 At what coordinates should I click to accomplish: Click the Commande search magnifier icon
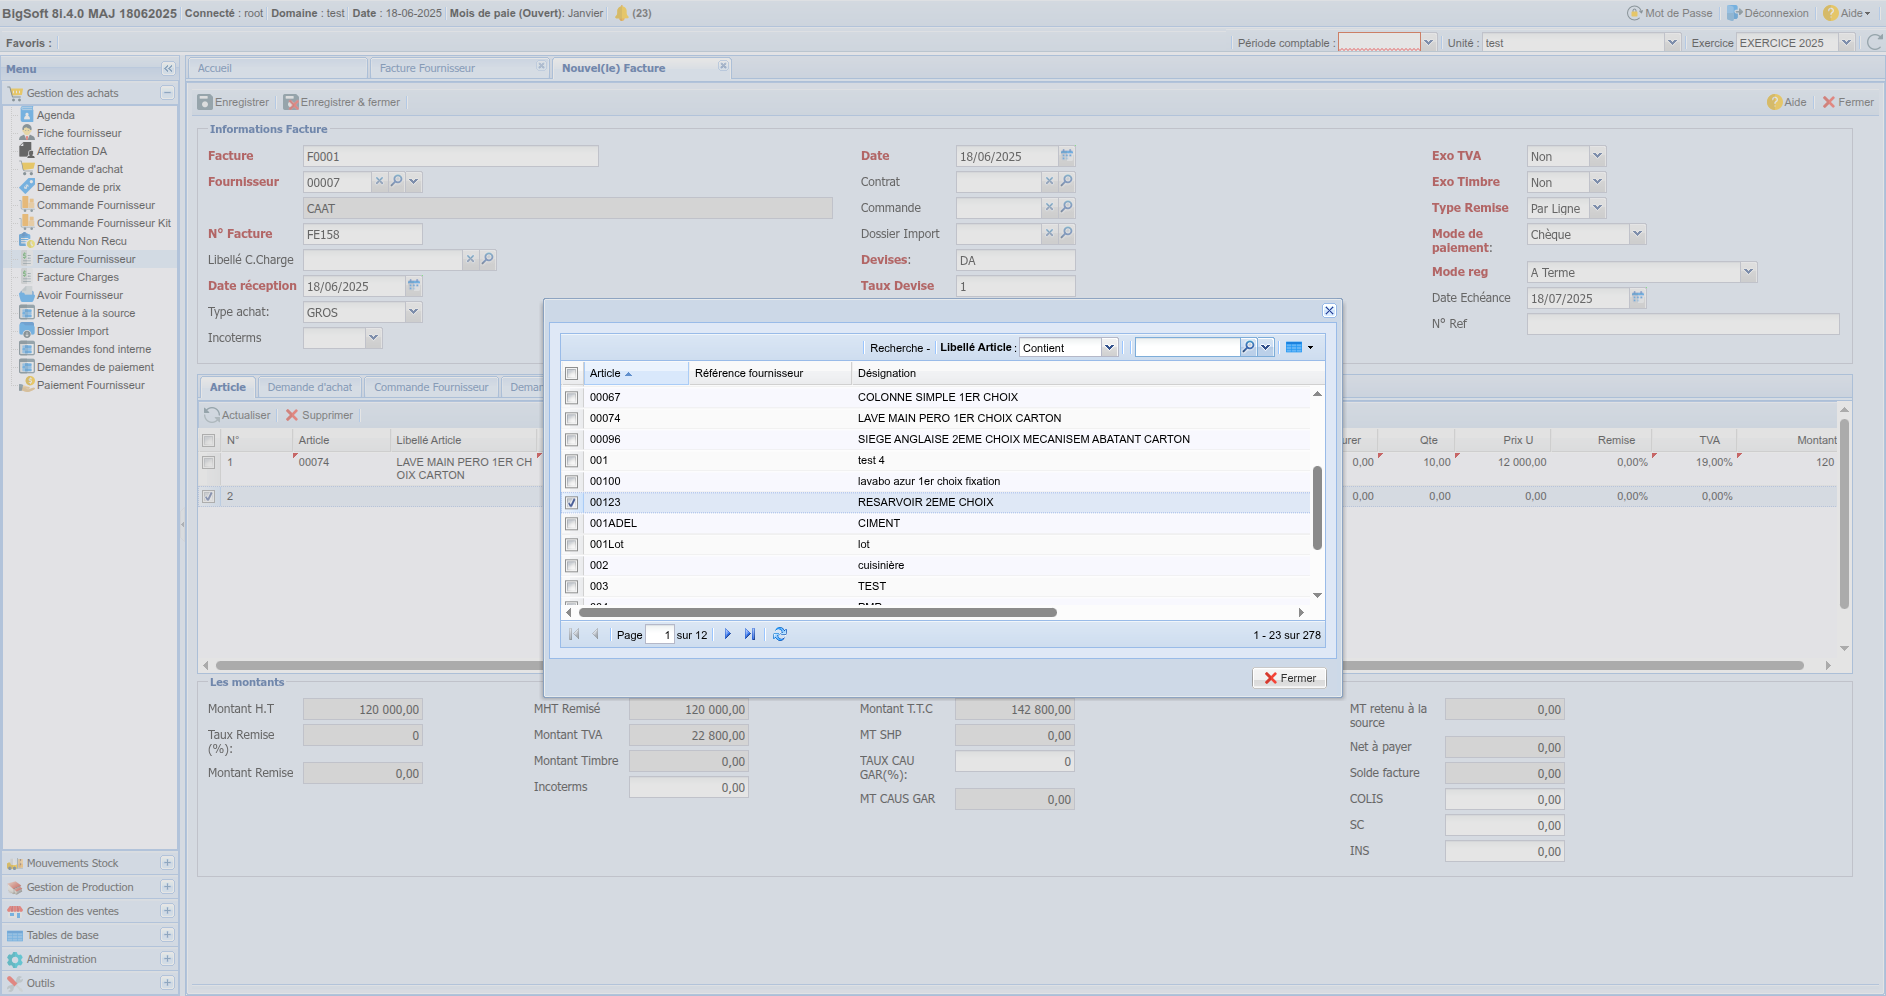click(1067, 207)
